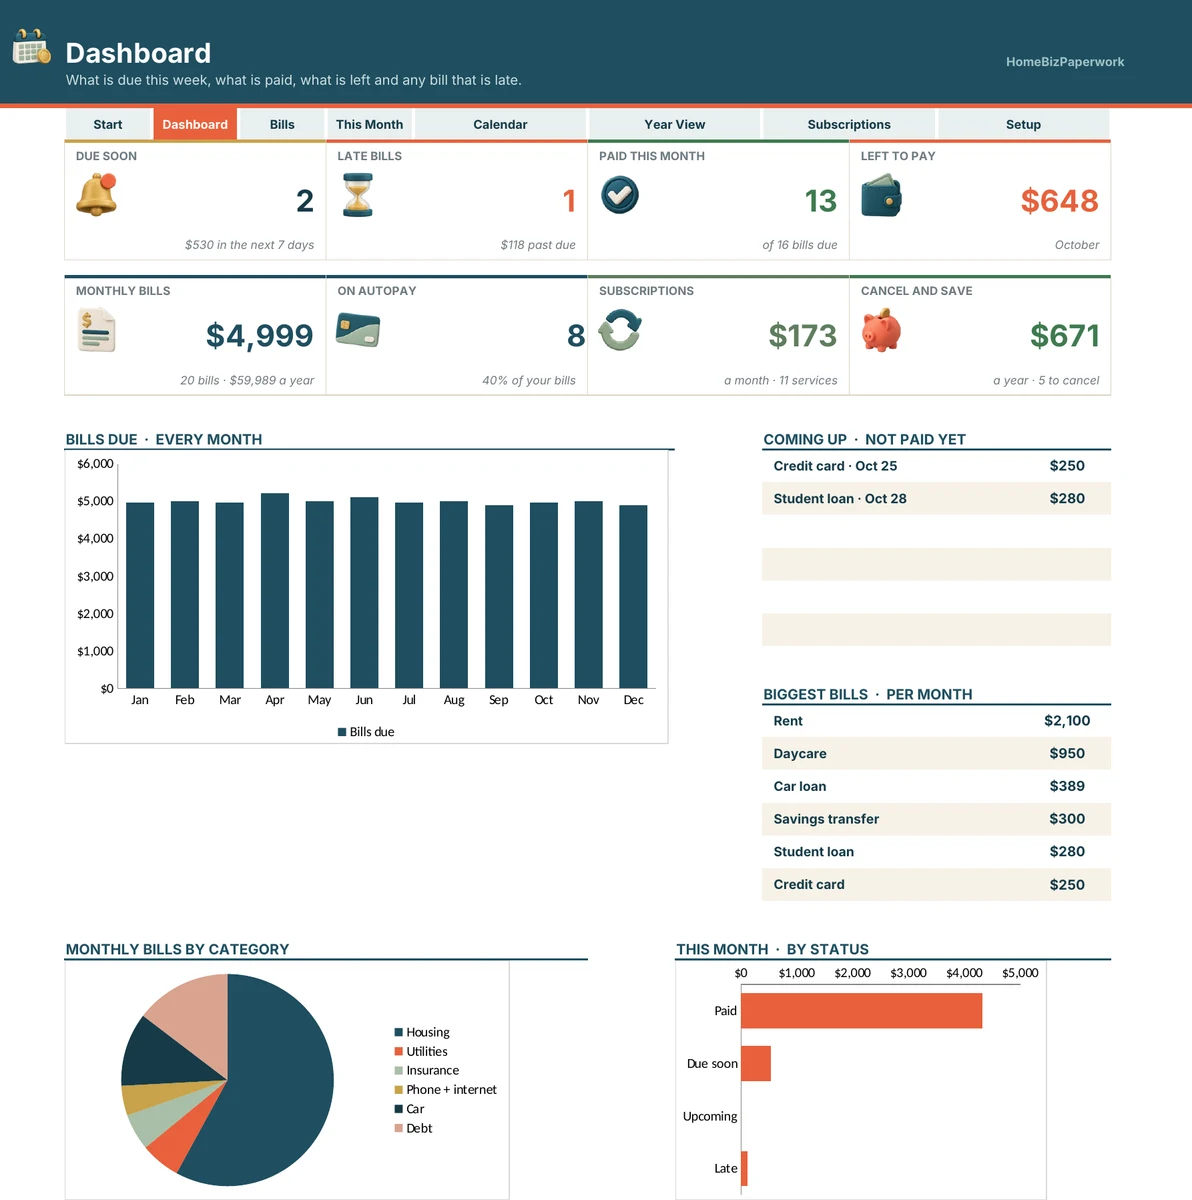Click the Daycare row in Biggest Bills

(936, 754)
